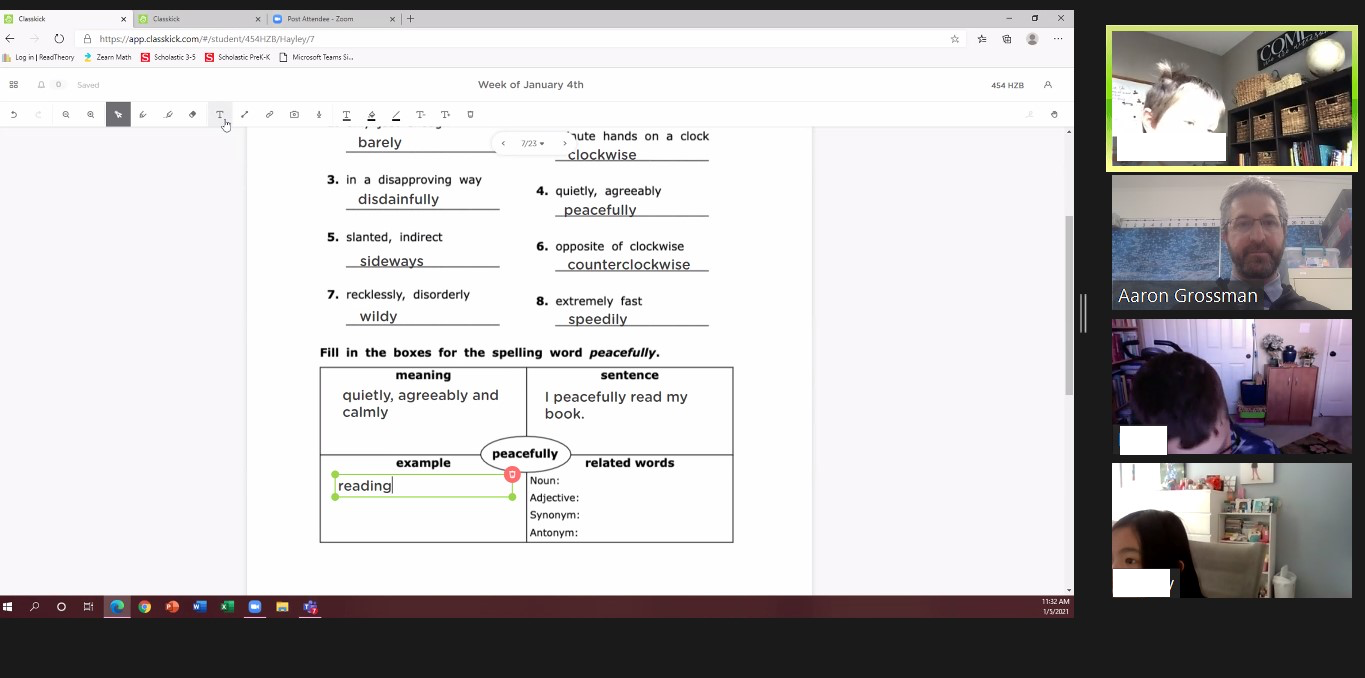The width and height of the screenshot is (1365, 678).
Task: Go to next slide arrow
Action: [564, 144]
